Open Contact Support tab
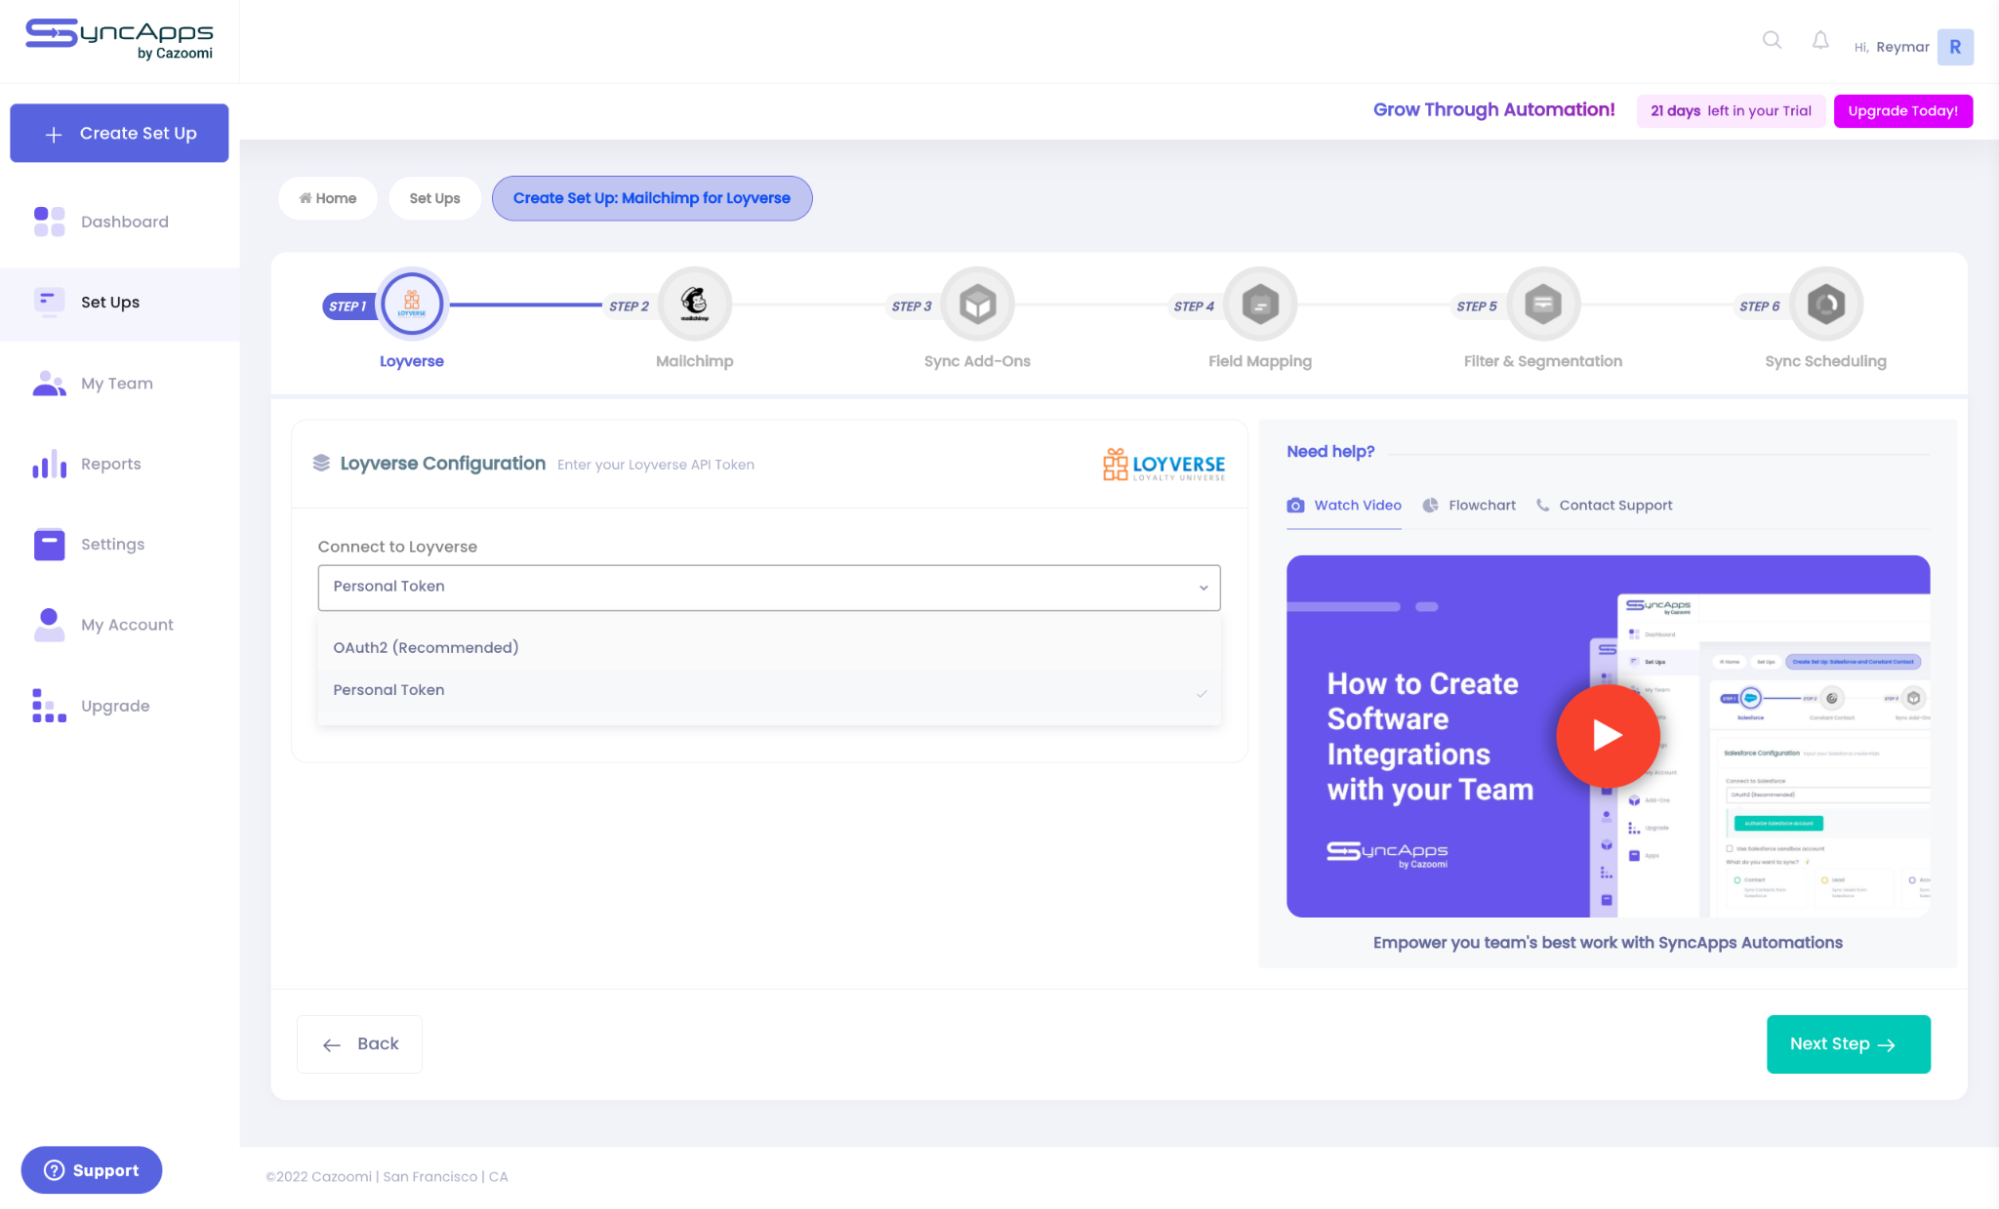 [x=1603, y=505]
